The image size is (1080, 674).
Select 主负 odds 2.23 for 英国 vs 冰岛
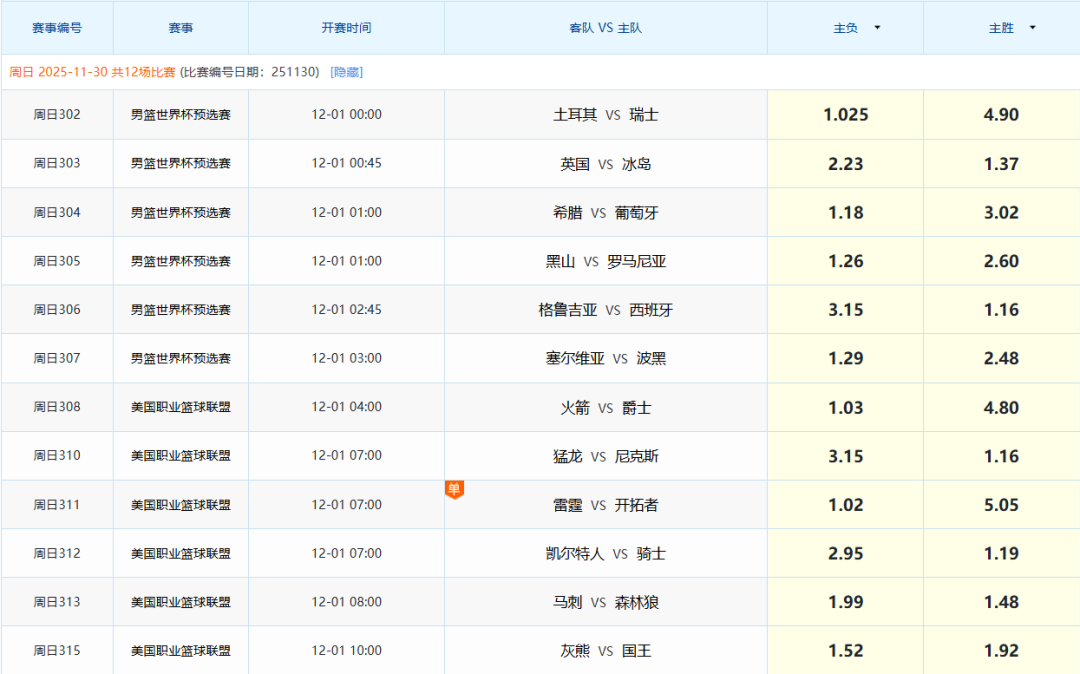[845, 164]
